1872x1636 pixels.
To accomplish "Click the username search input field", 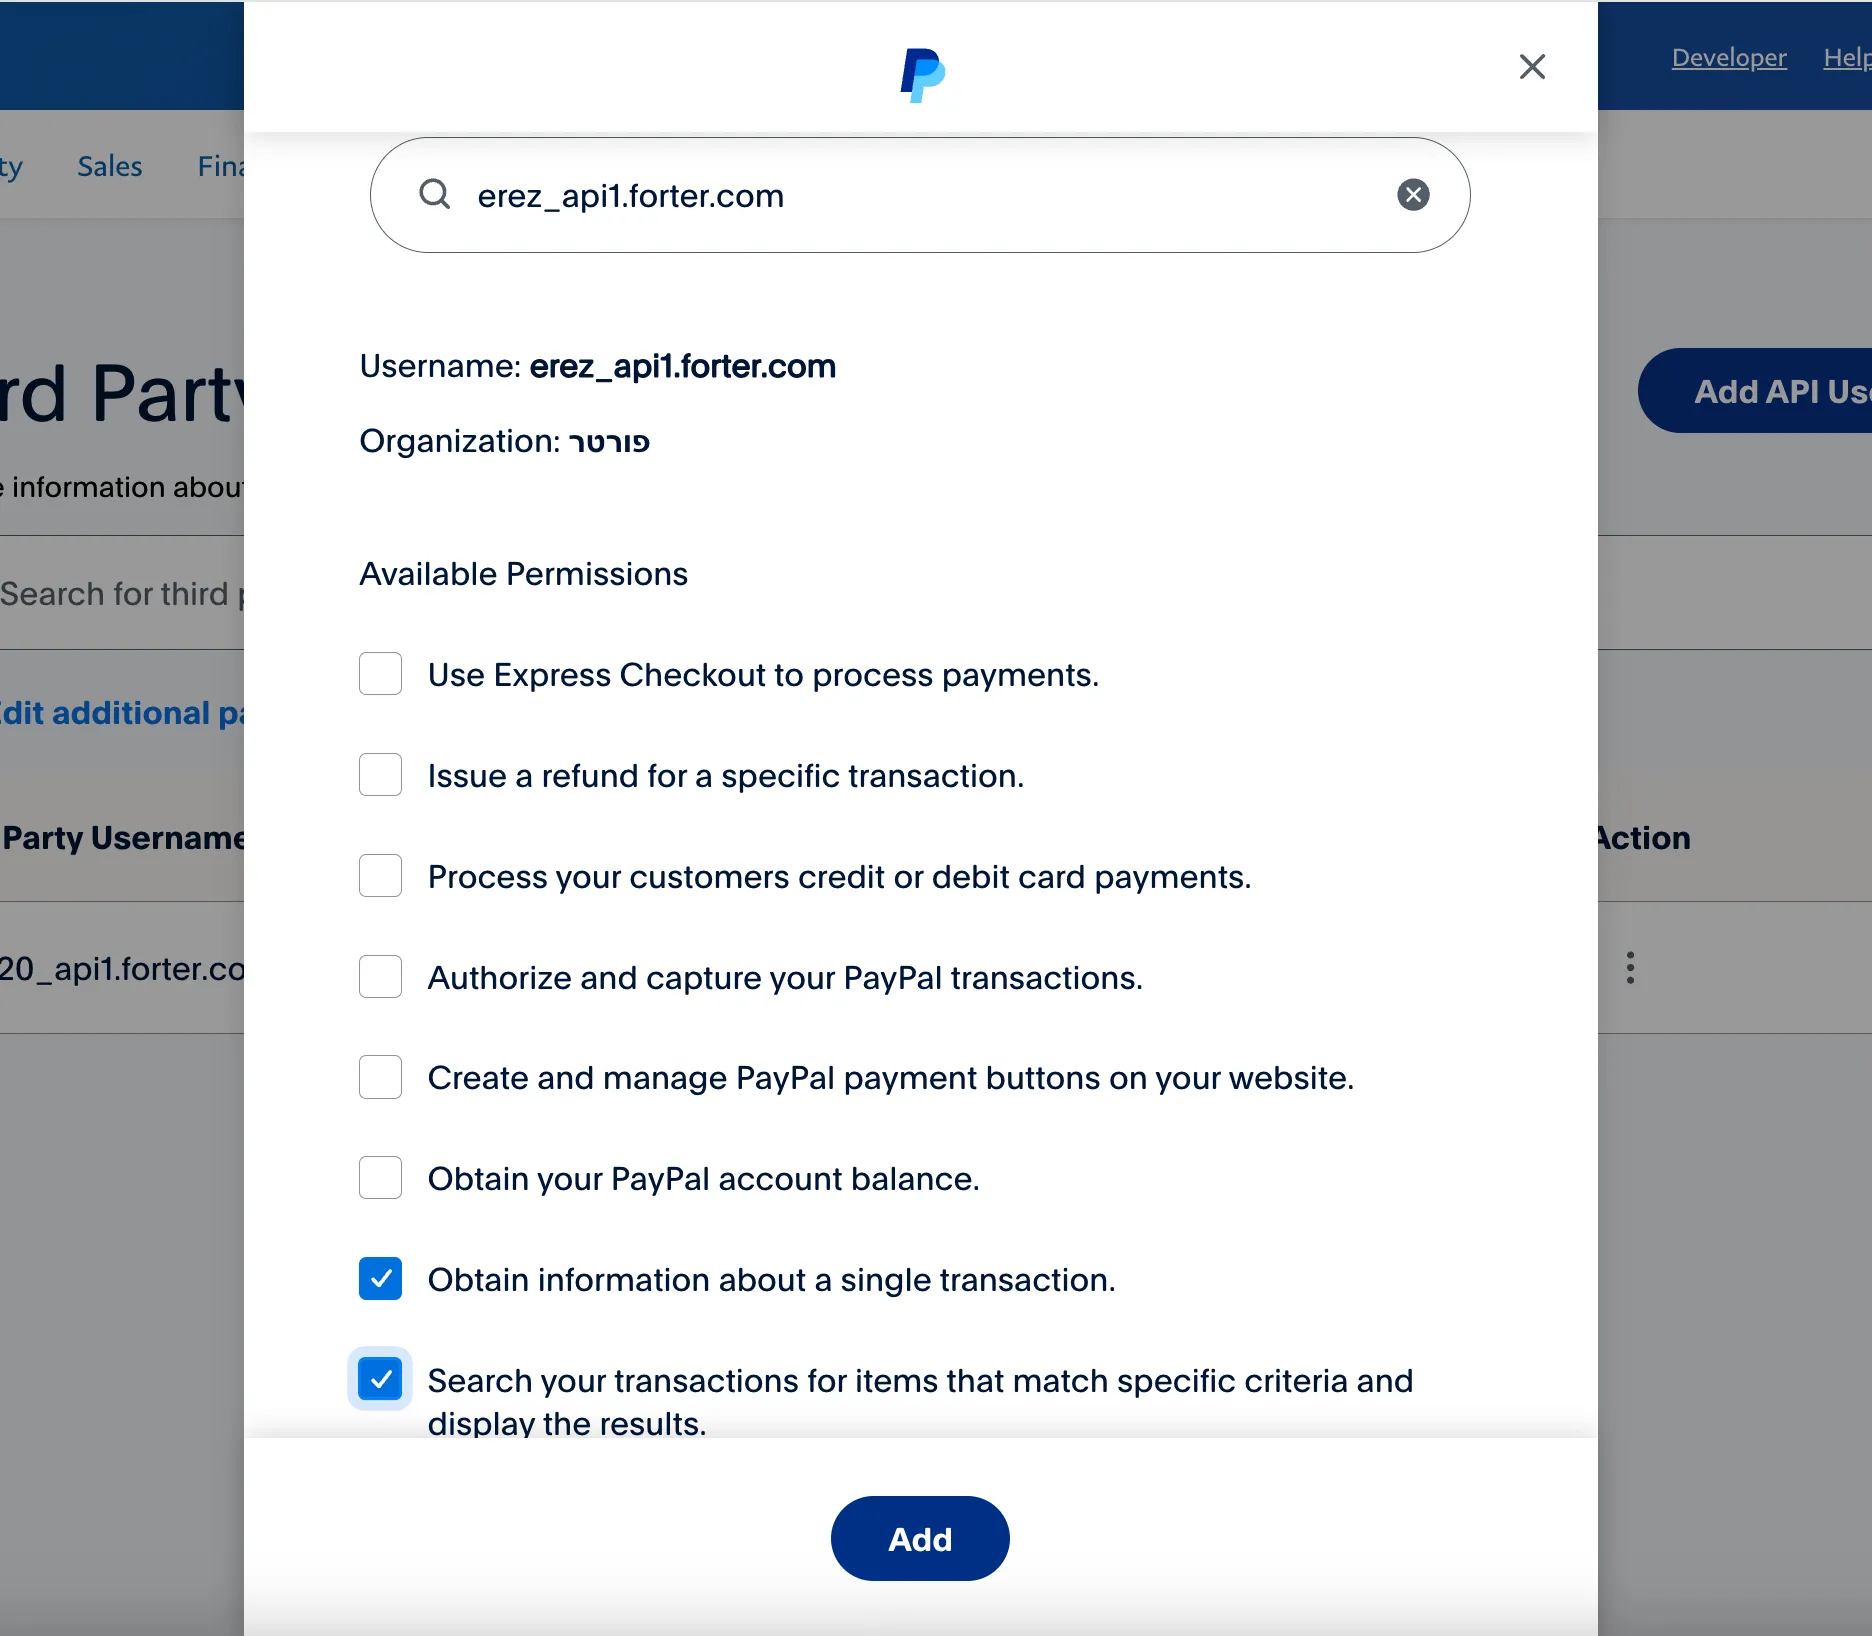I will [x=920, y=195].
